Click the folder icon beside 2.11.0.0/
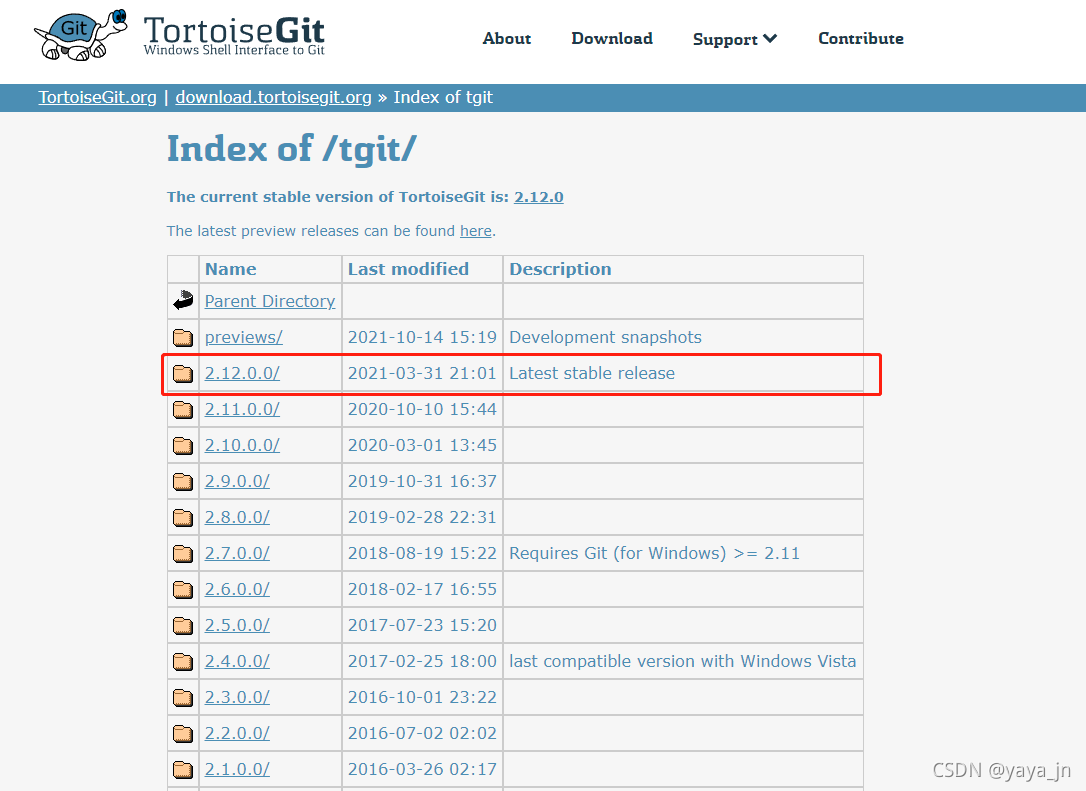 coord(183,409)
